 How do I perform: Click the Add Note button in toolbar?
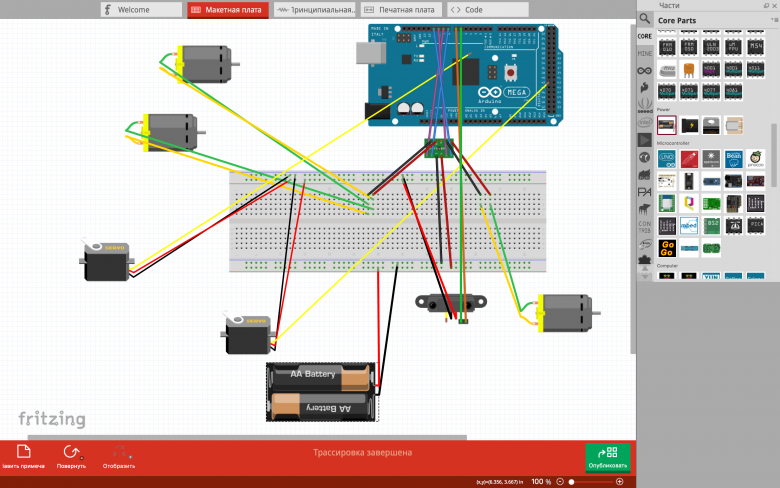pyautogui.click(x=22, y=457)
